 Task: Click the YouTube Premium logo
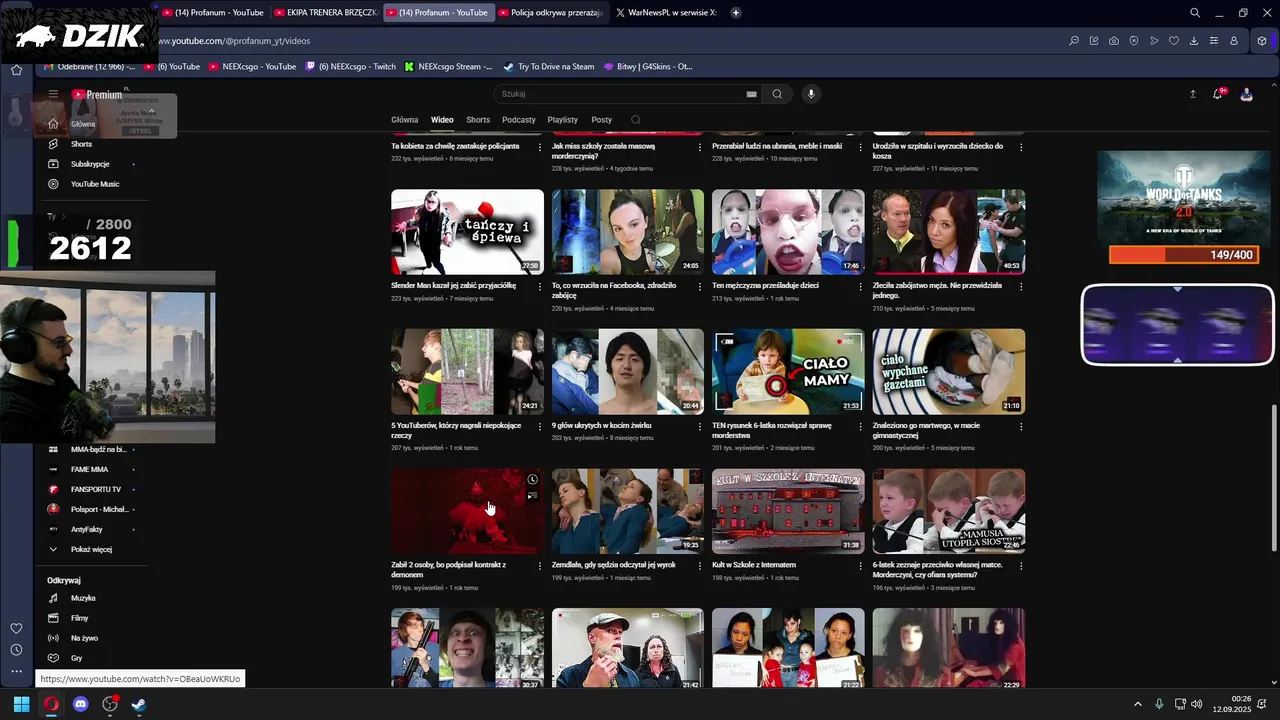tap(97, 94)
